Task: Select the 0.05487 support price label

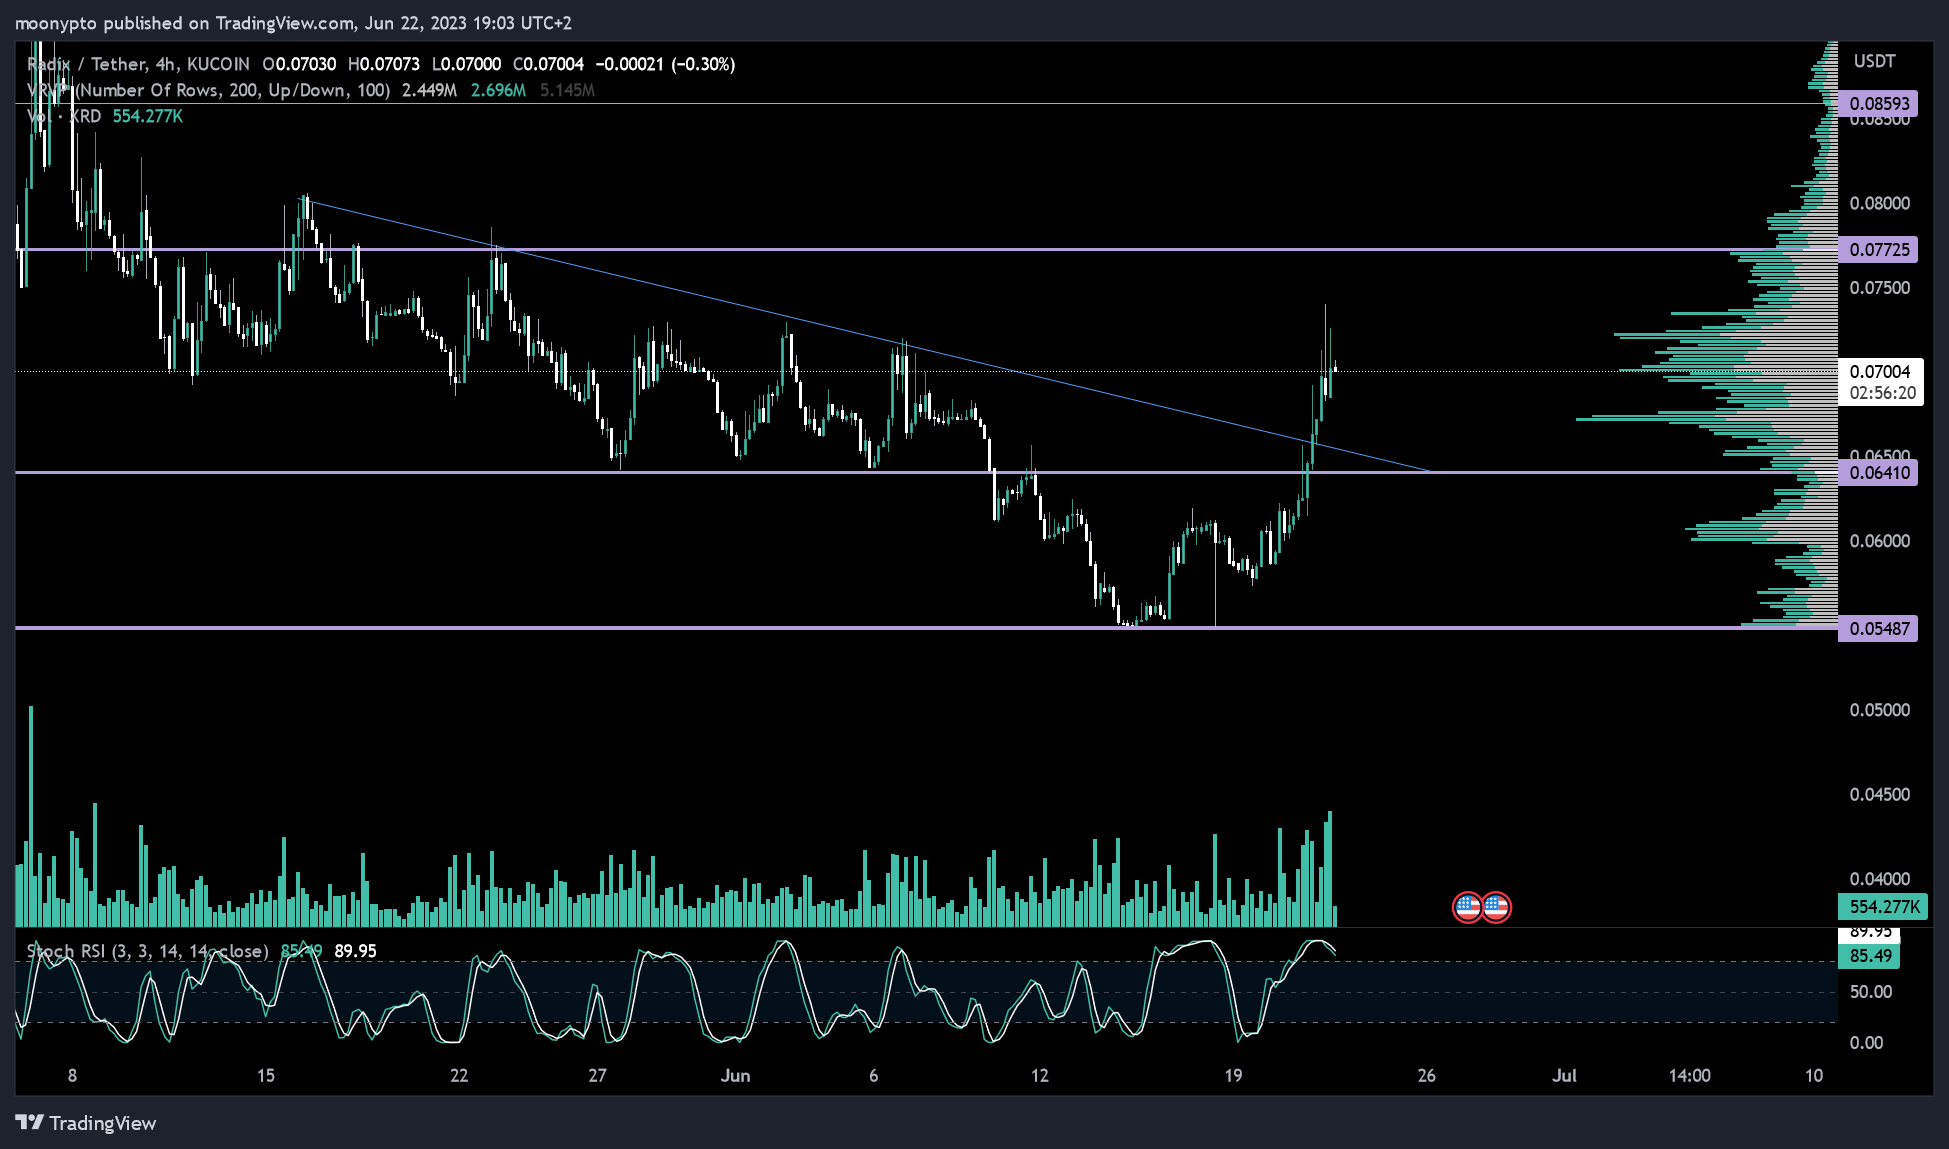Action: [x=1878, y=628]
